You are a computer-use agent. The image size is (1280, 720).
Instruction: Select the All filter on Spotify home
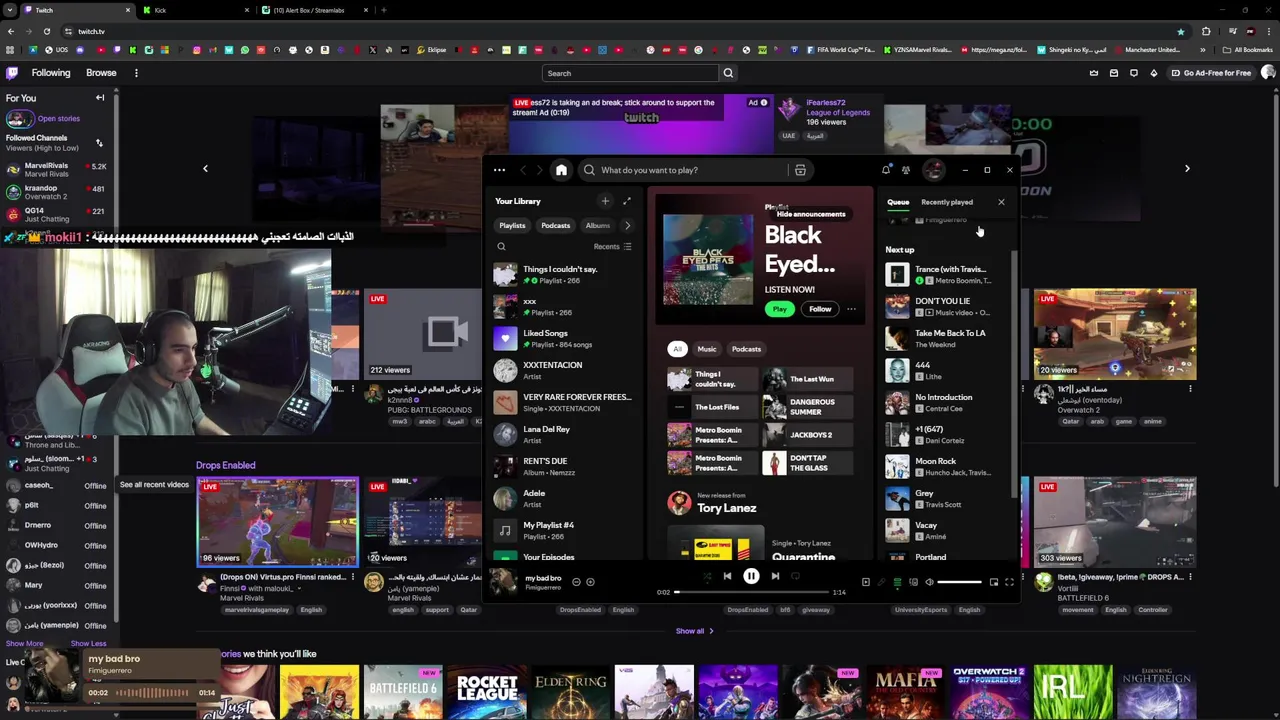(x=677, y=349)
